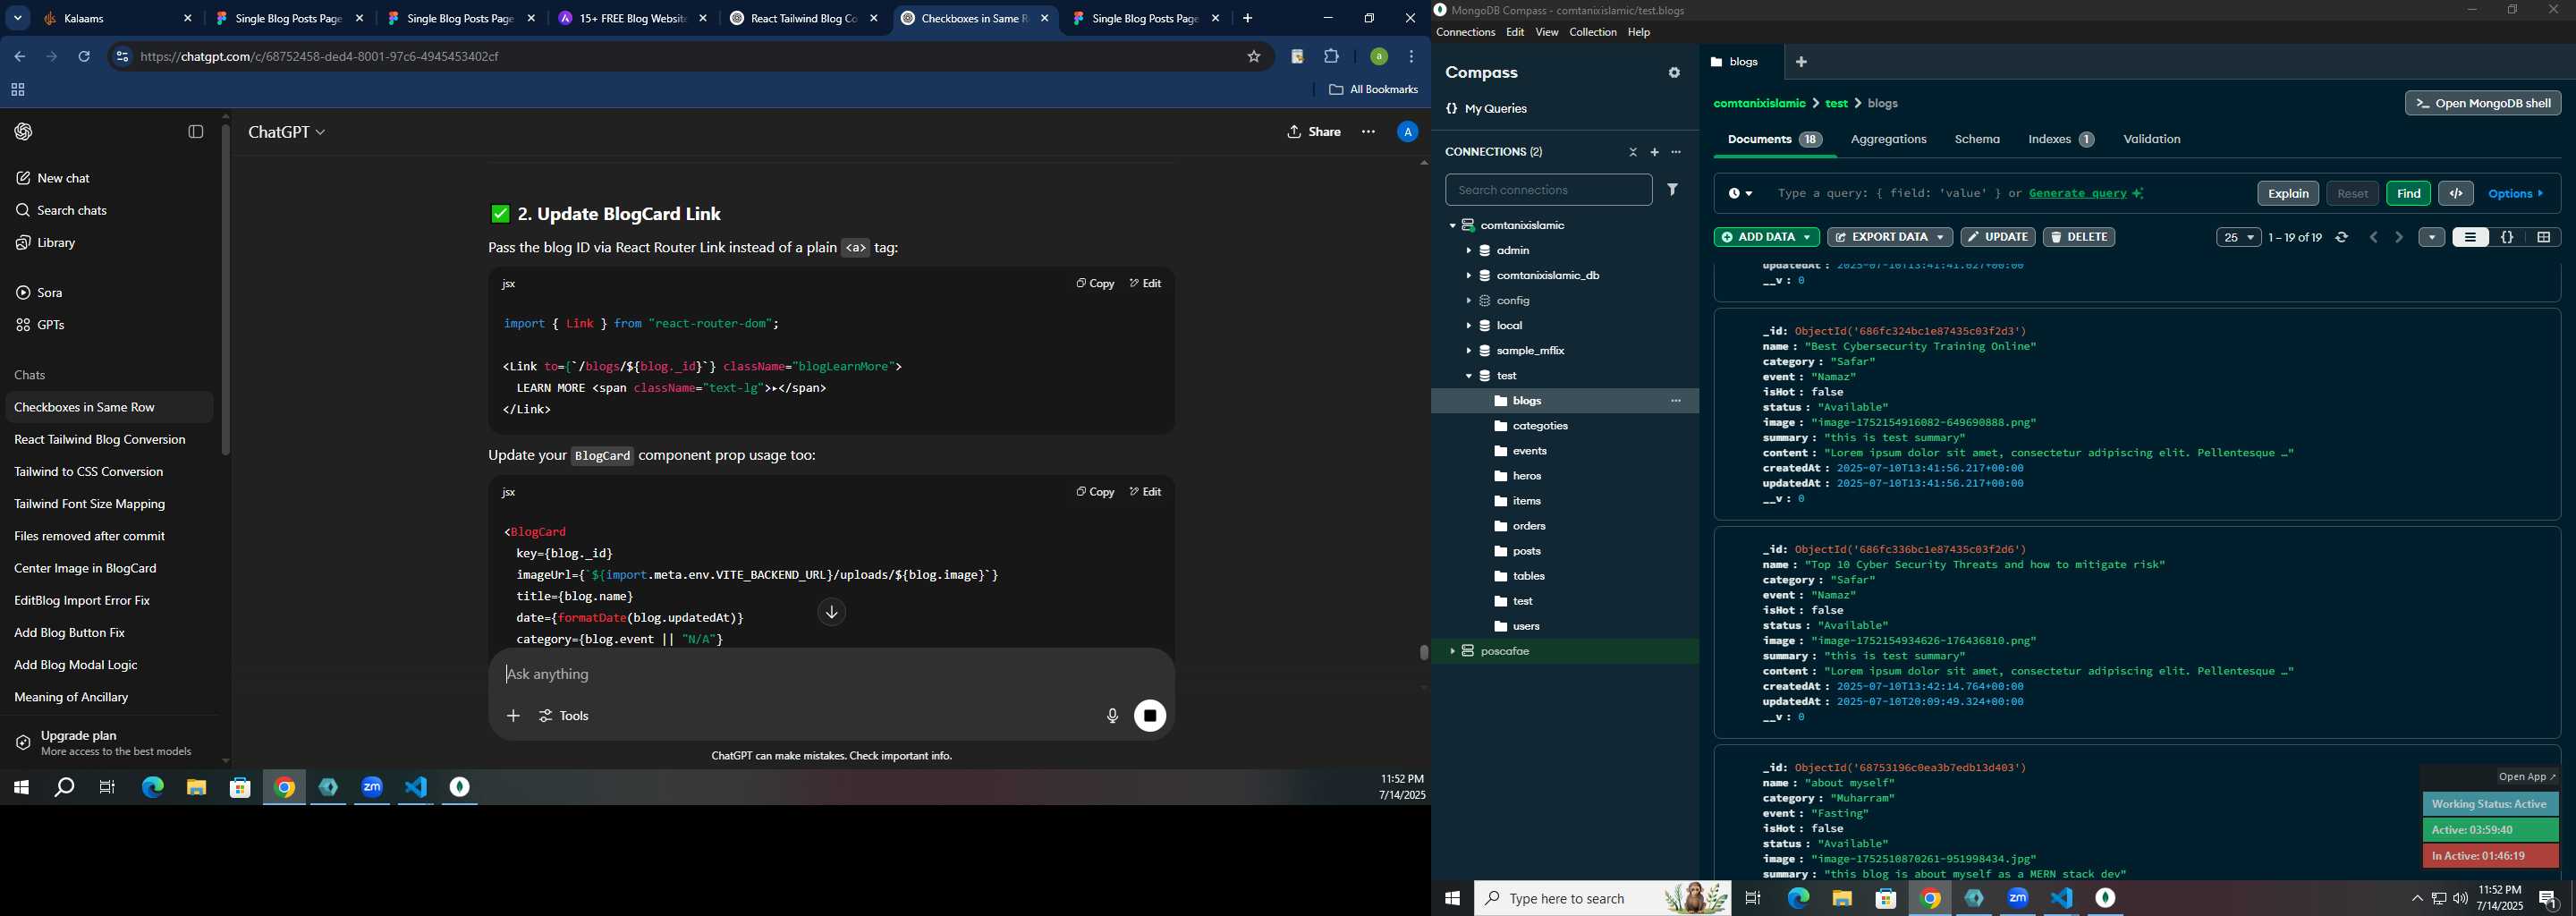Image resolution: width=2576 pixels, height=916 pixels.
Task: Go to next page of documents
Action: click(2399, 237)
